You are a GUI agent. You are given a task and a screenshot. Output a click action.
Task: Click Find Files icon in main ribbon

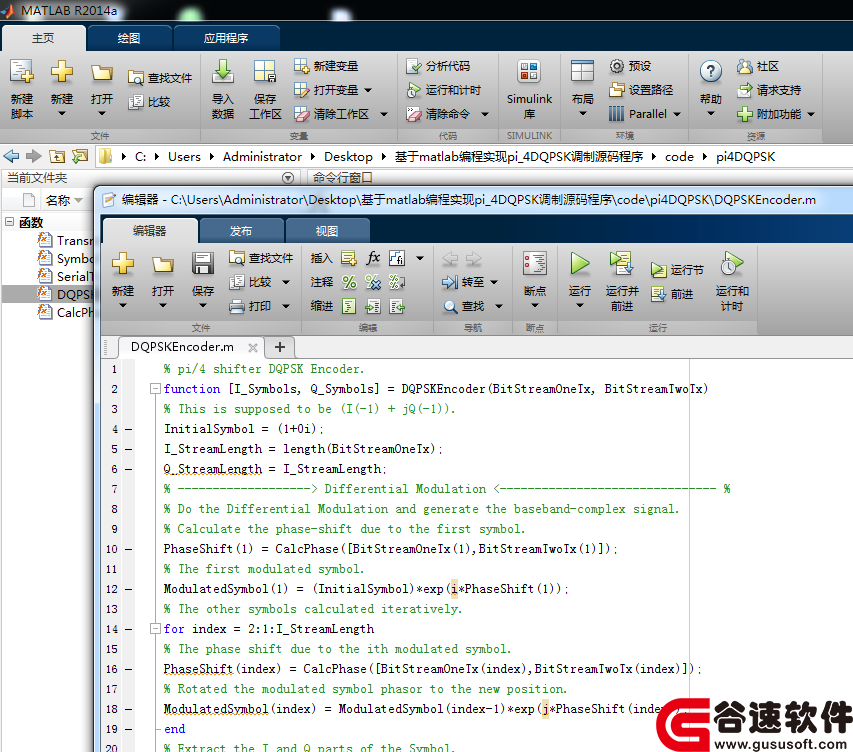(x=135, y=78)
